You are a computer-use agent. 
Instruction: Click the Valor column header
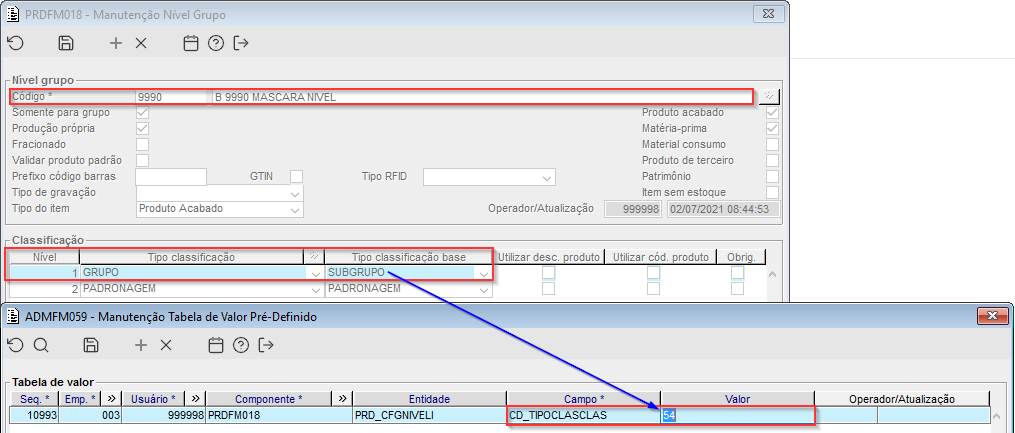click(737, 398)
